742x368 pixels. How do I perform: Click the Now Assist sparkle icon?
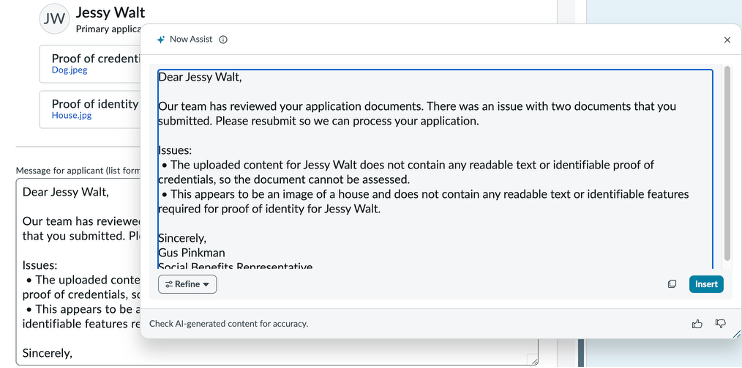tap(161, 40)
